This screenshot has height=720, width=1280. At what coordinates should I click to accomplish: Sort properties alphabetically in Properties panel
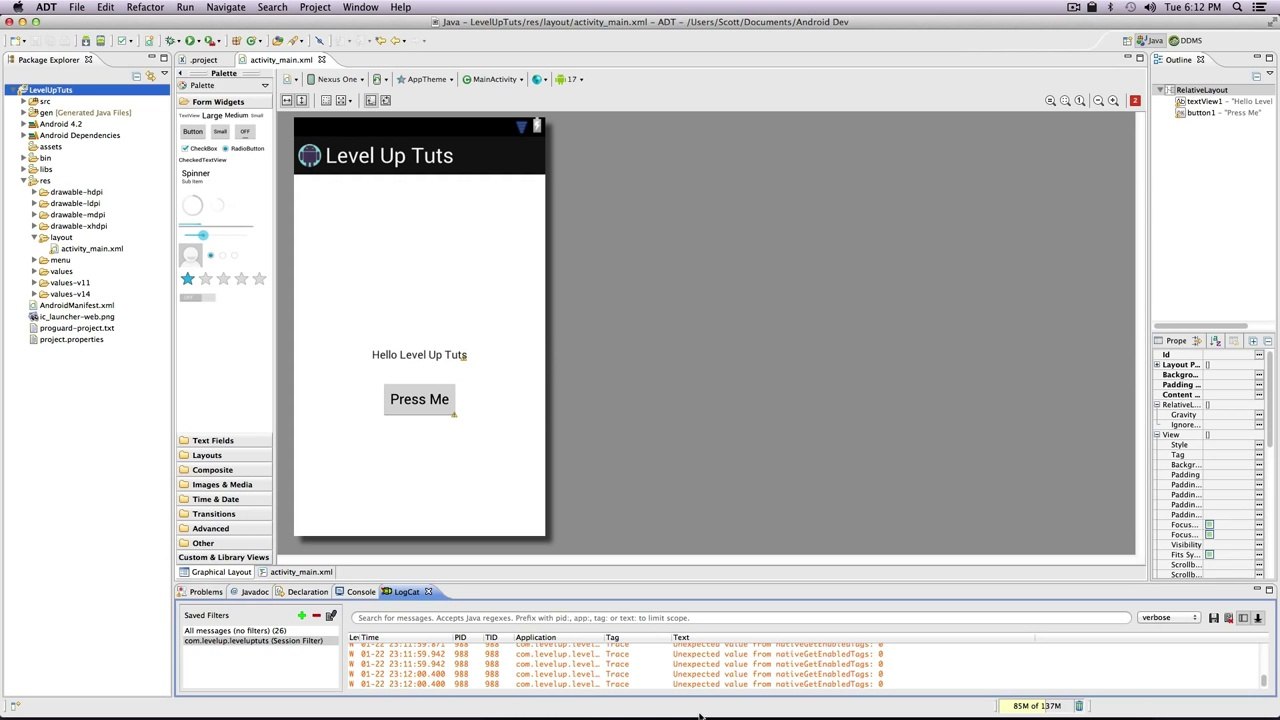click(1215, 341)
